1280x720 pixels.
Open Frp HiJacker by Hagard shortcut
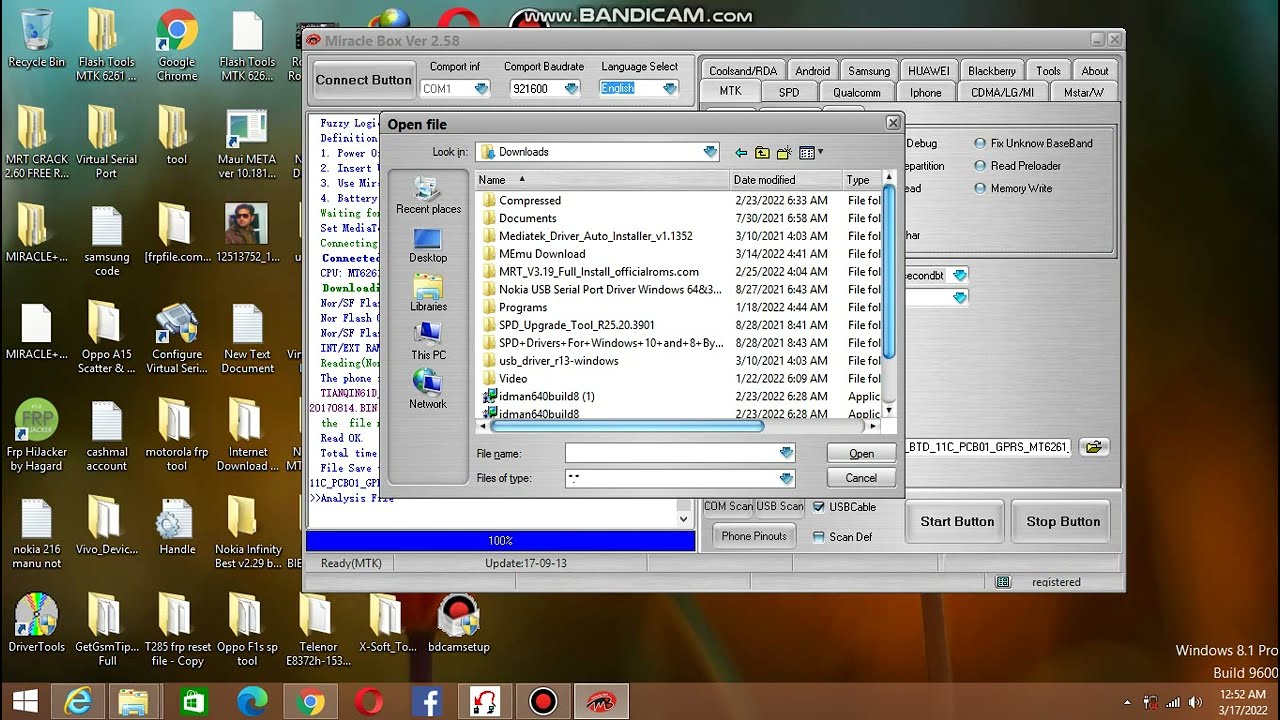36,435
